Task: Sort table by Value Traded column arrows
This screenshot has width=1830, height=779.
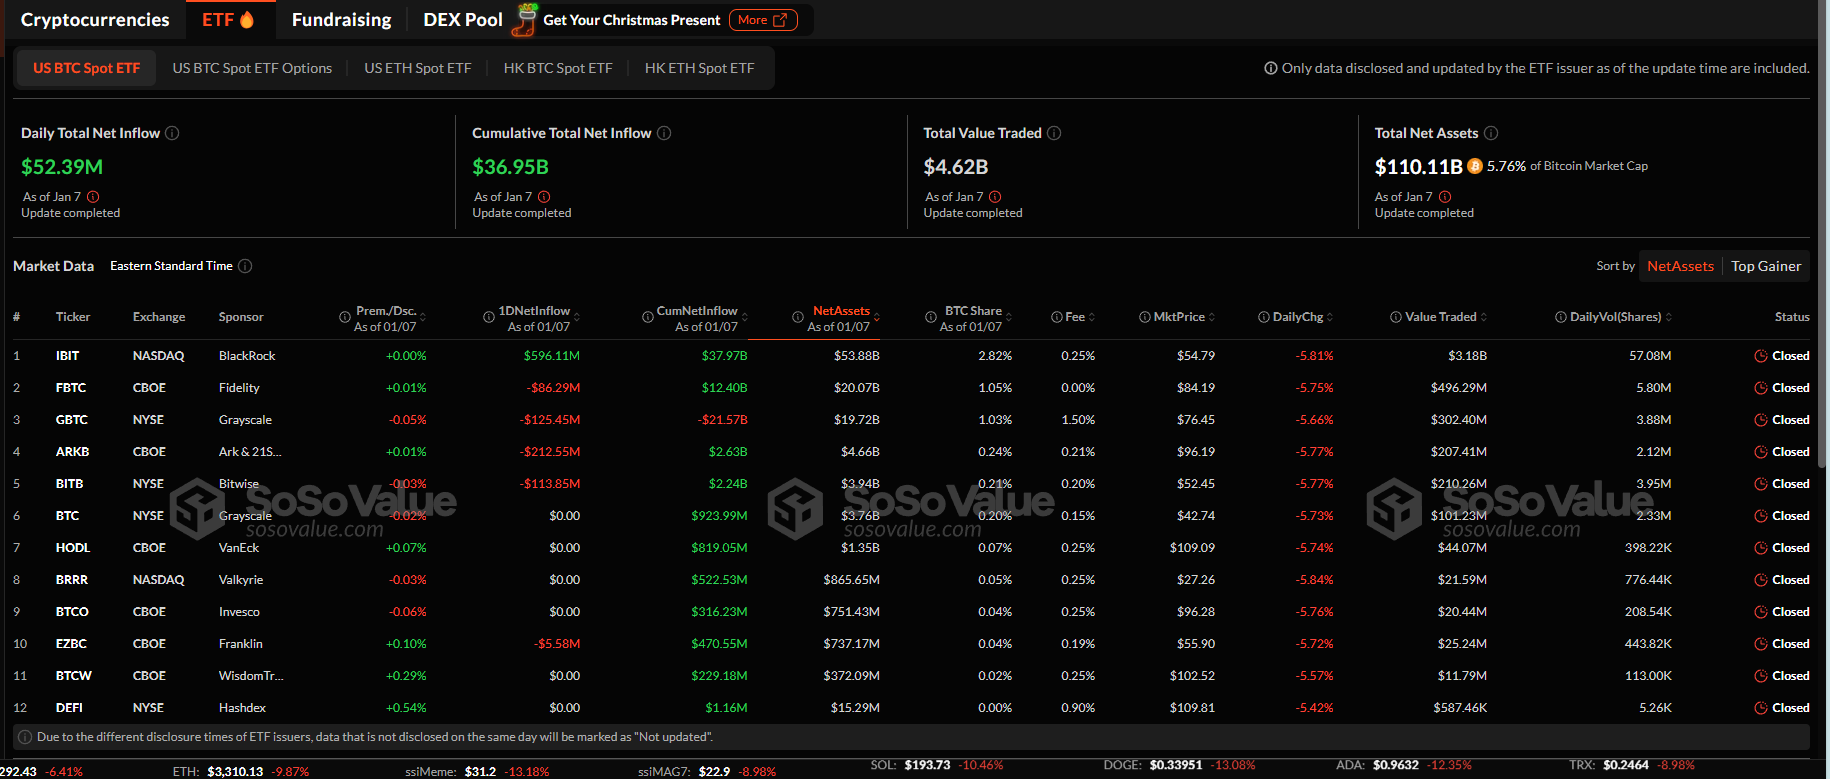Action: pos(1484,317)
